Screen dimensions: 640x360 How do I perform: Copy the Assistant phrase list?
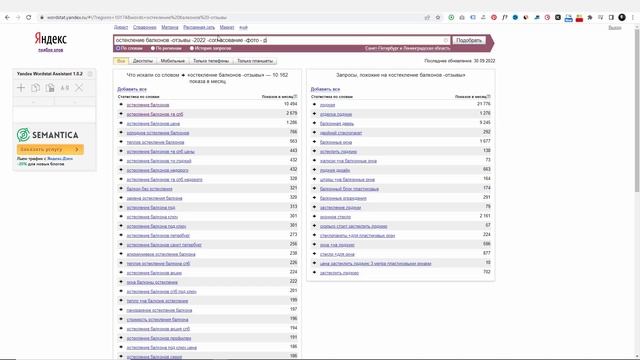36,88
